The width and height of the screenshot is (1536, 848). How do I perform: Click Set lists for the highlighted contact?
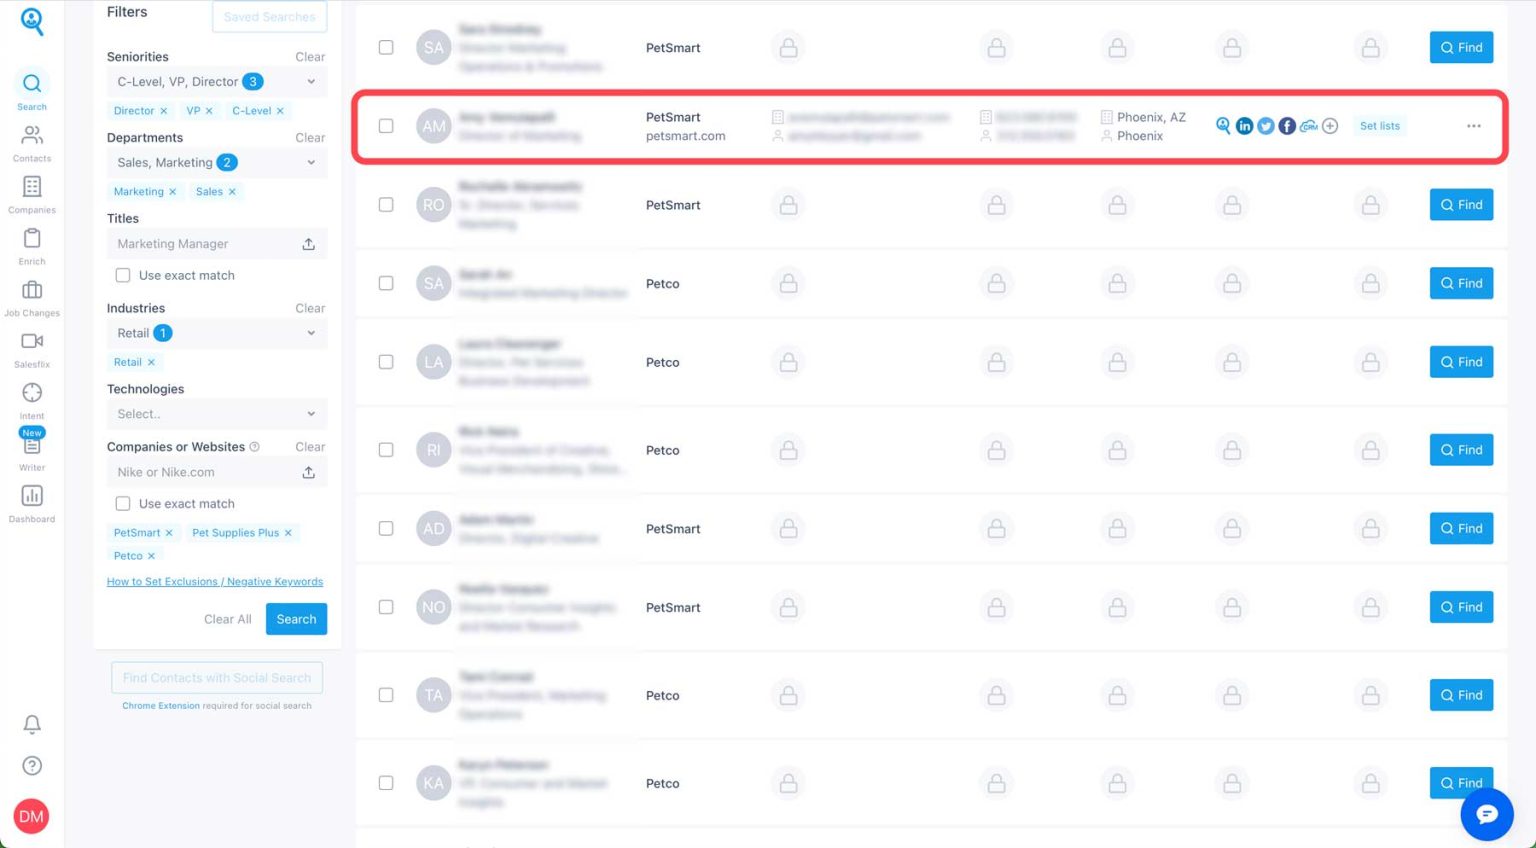[x=1379, y=126]
